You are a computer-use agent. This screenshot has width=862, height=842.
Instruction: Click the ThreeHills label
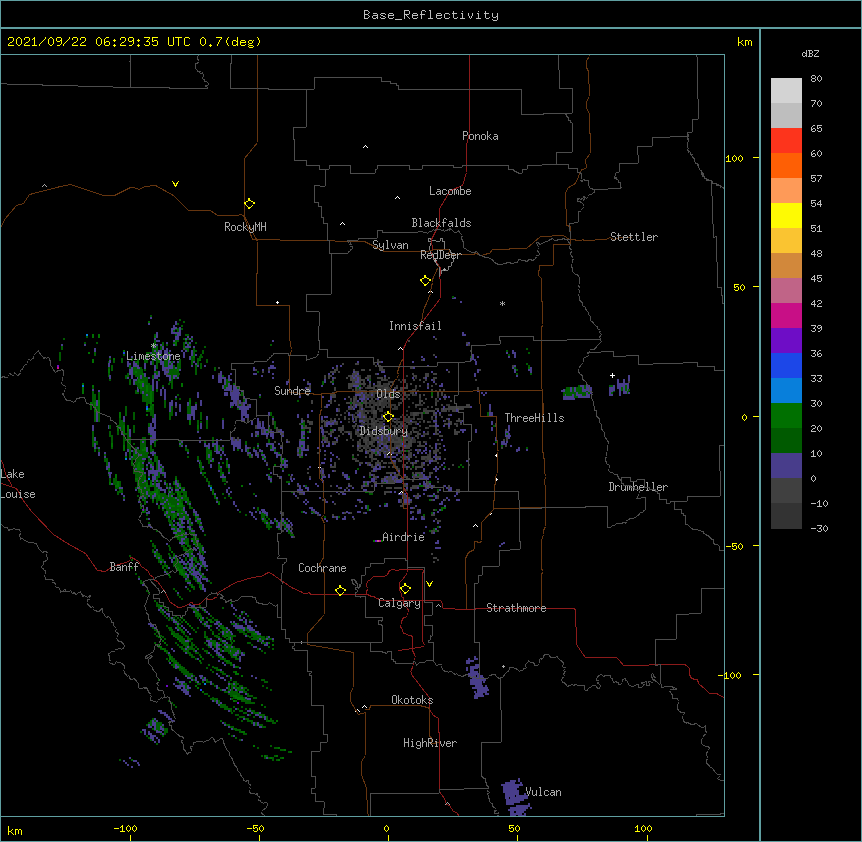[534, 418]
